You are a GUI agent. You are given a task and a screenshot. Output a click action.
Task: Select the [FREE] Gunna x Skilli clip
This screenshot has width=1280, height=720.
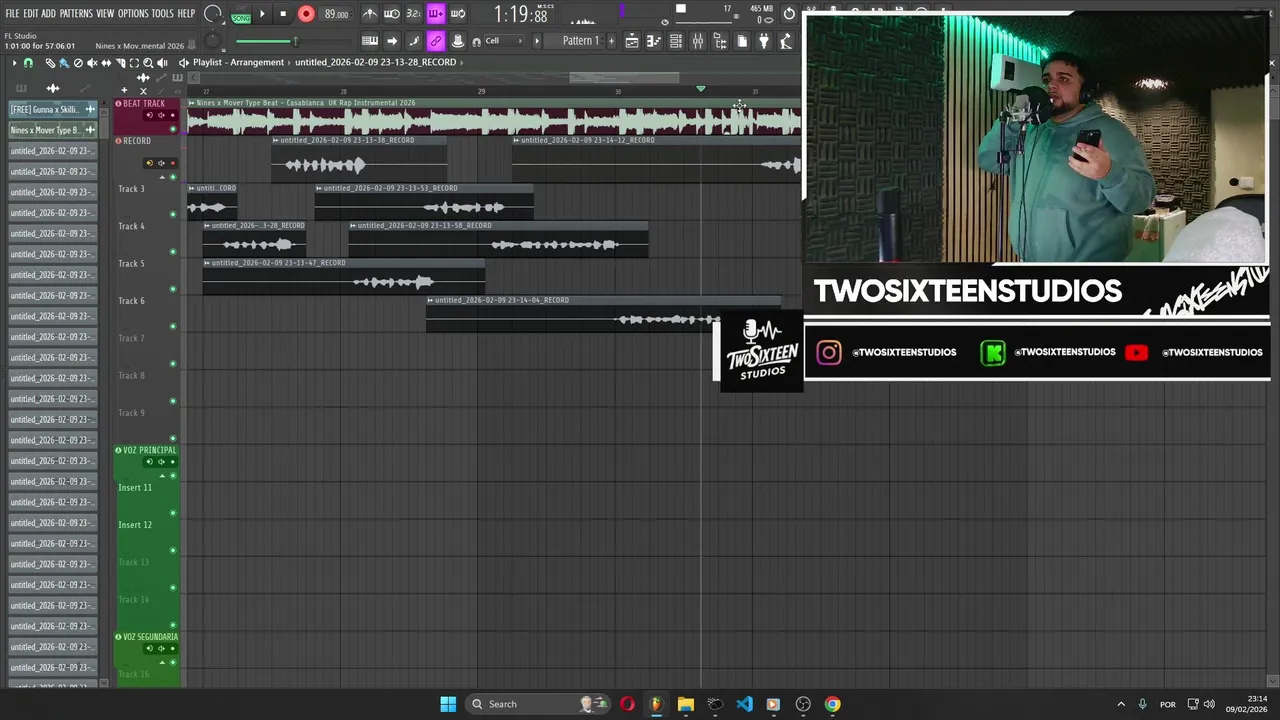coord(53,109)
